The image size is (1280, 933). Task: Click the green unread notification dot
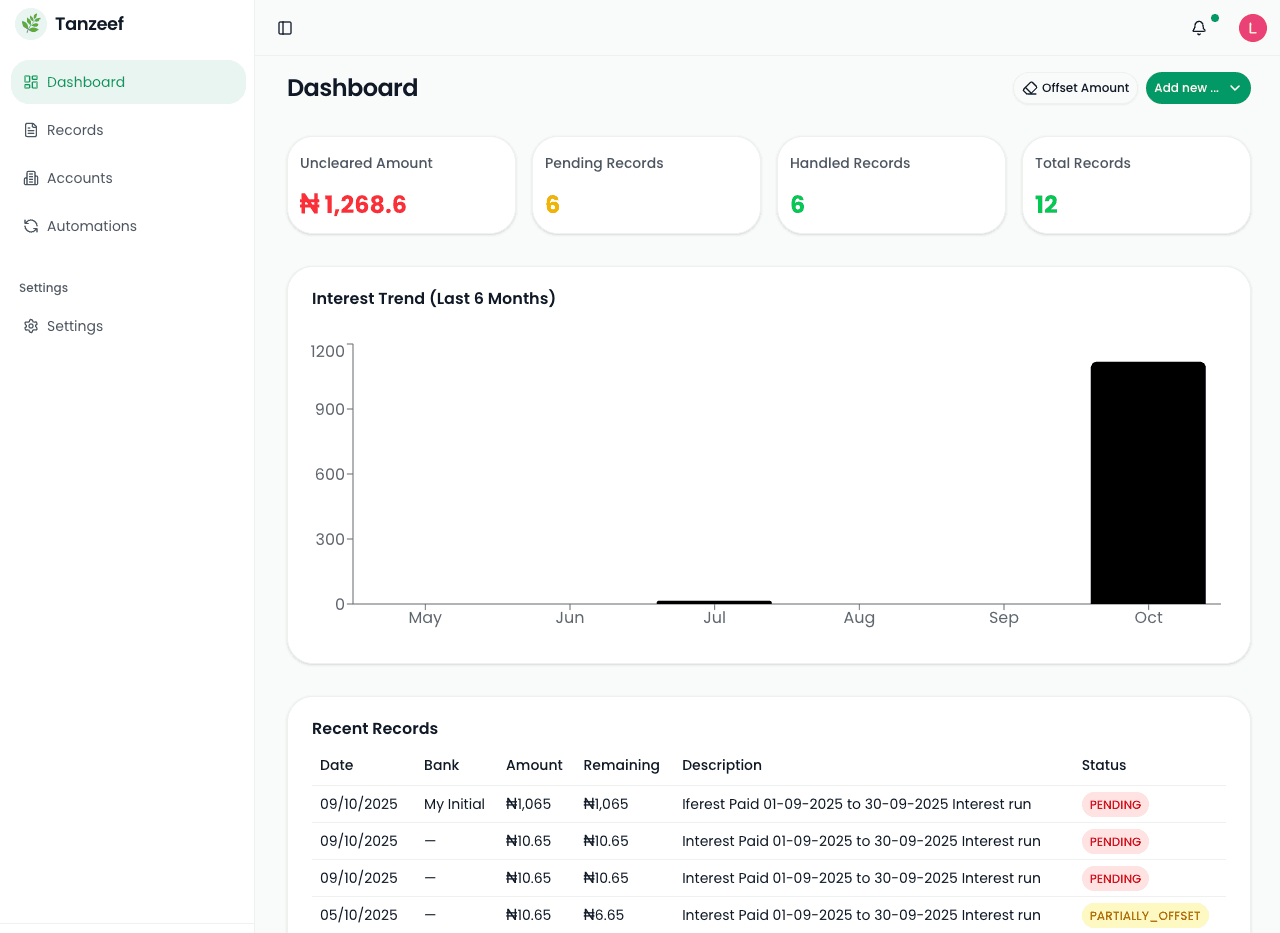pos(1214,17)
